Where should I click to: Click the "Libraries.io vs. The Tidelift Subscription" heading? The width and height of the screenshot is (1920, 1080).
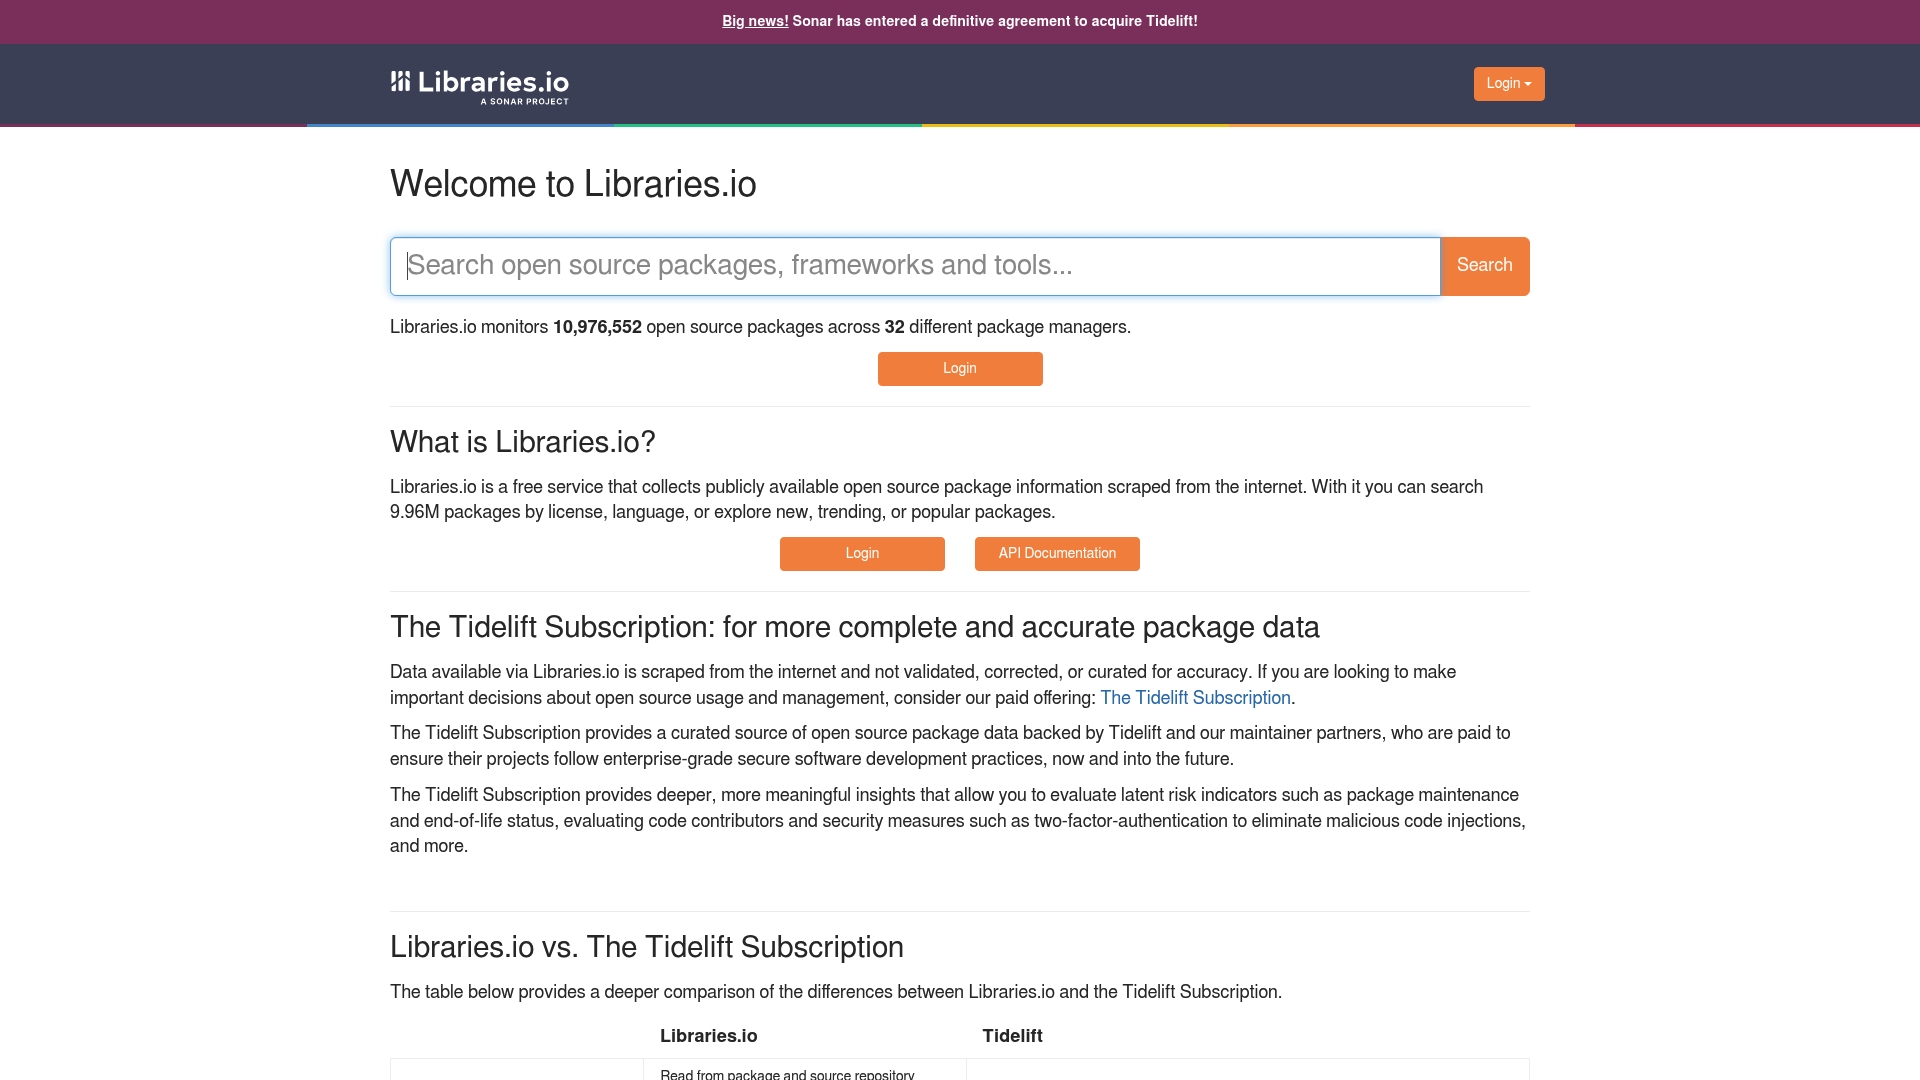646,948
